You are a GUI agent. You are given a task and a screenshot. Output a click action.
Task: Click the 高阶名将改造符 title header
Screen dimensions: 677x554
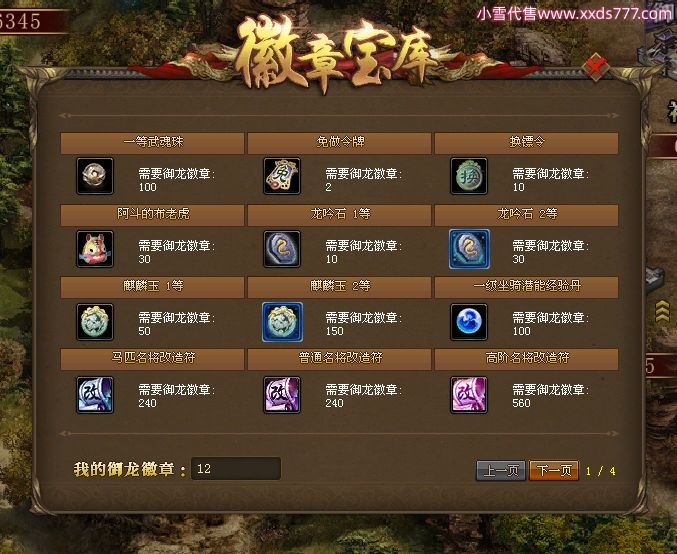click(x=527, y=358)
